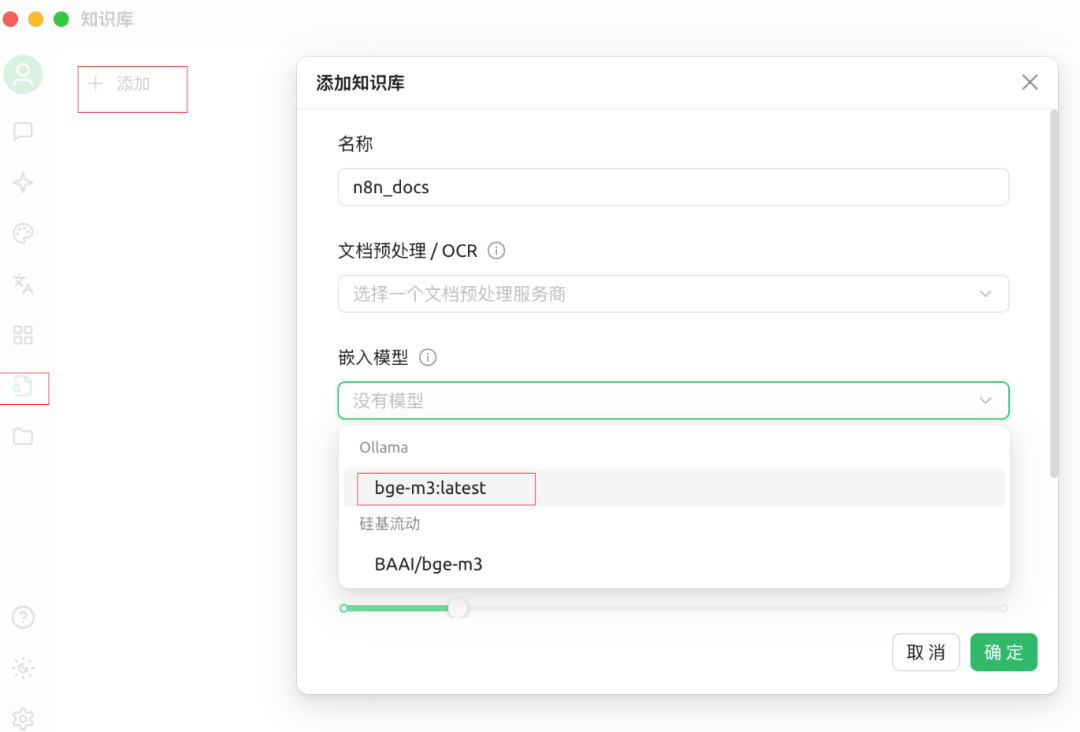Click the 硅基流动 group label

390,524
